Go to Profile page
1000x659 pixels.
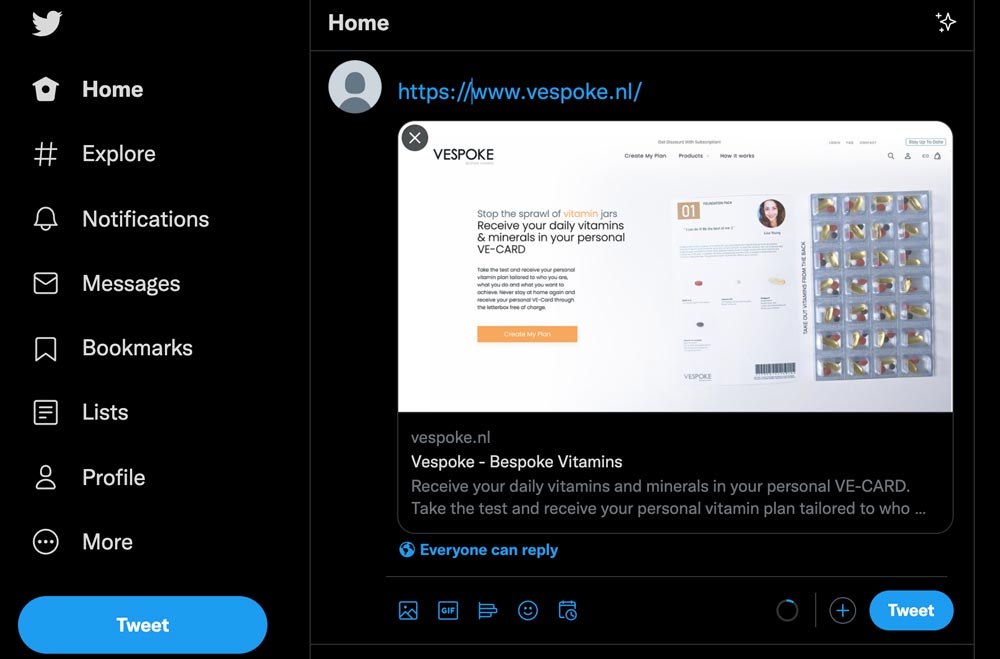[x=89, y=477]
